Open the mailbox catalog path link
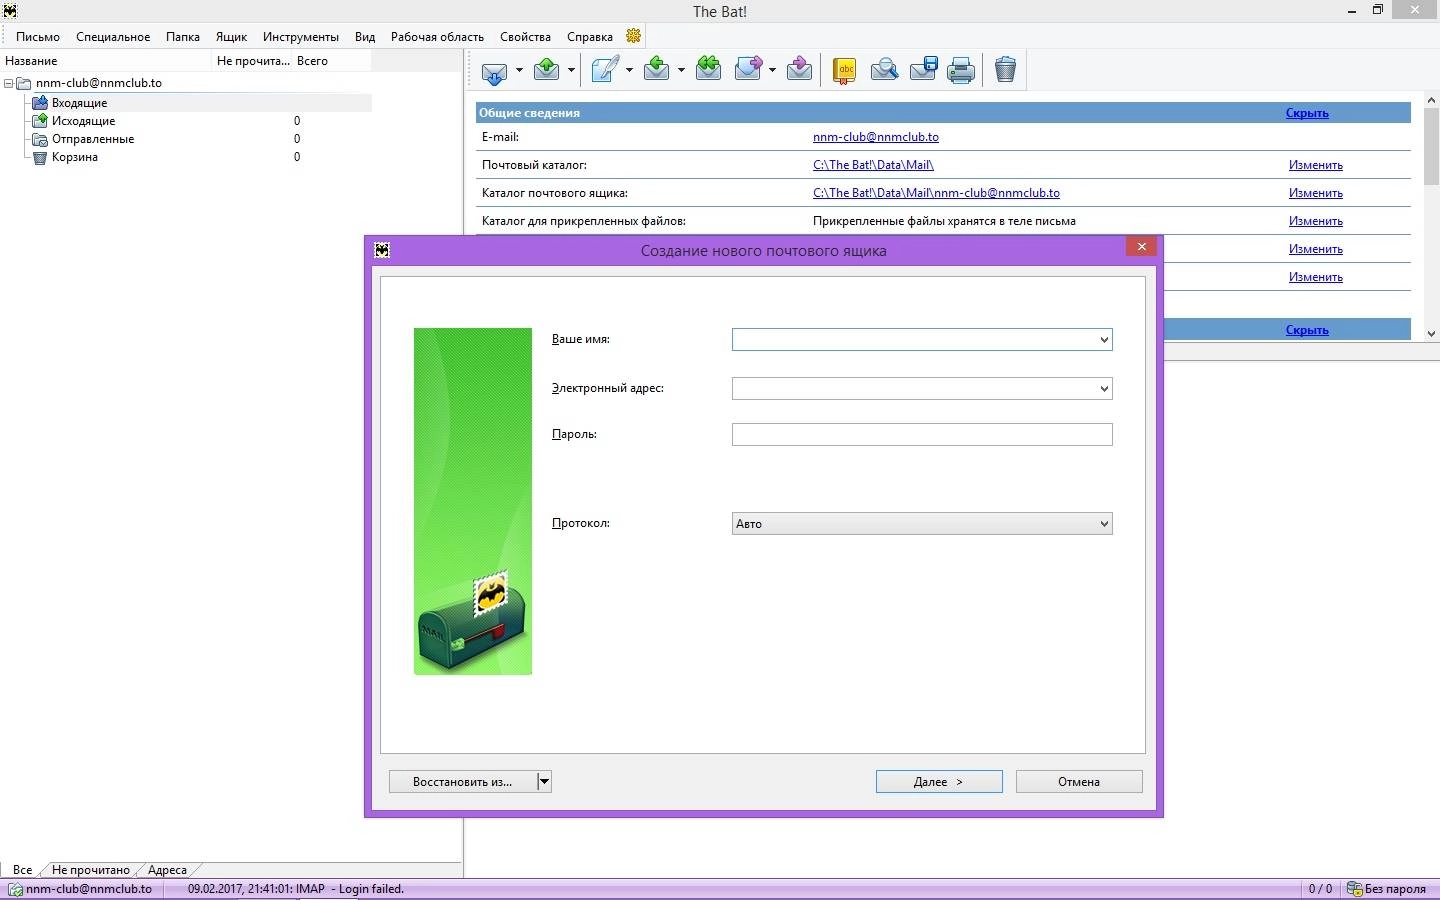Viewport: 1440px width, 900px height. coord(936,193)
